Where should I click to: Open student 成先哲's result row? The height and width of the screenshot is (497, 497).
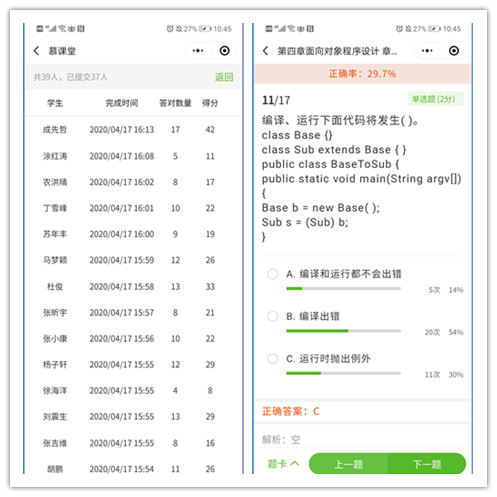(x=133, y=129)
